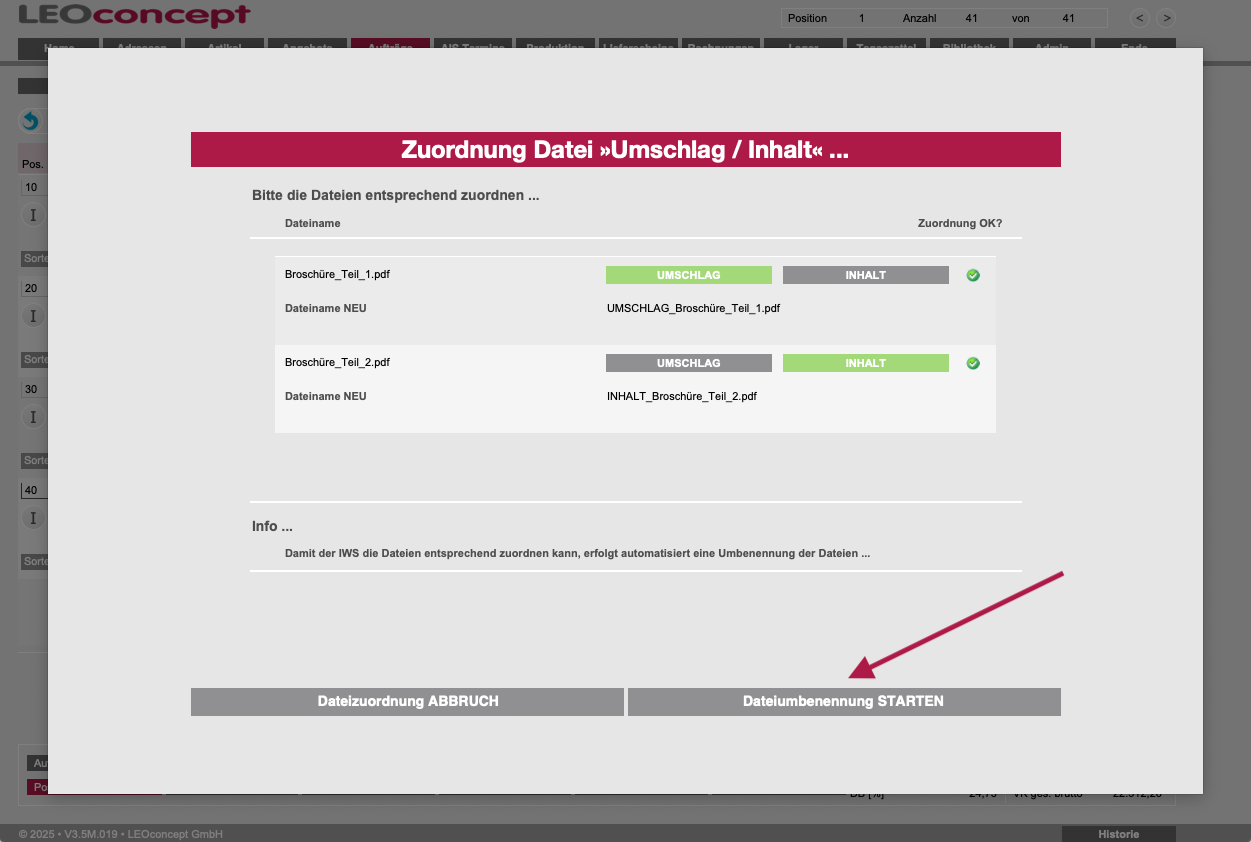Image resolution: width=1251 pixels, height=842 pixels.
Task: Click the info icon below position 10
Action: (32, 215)
